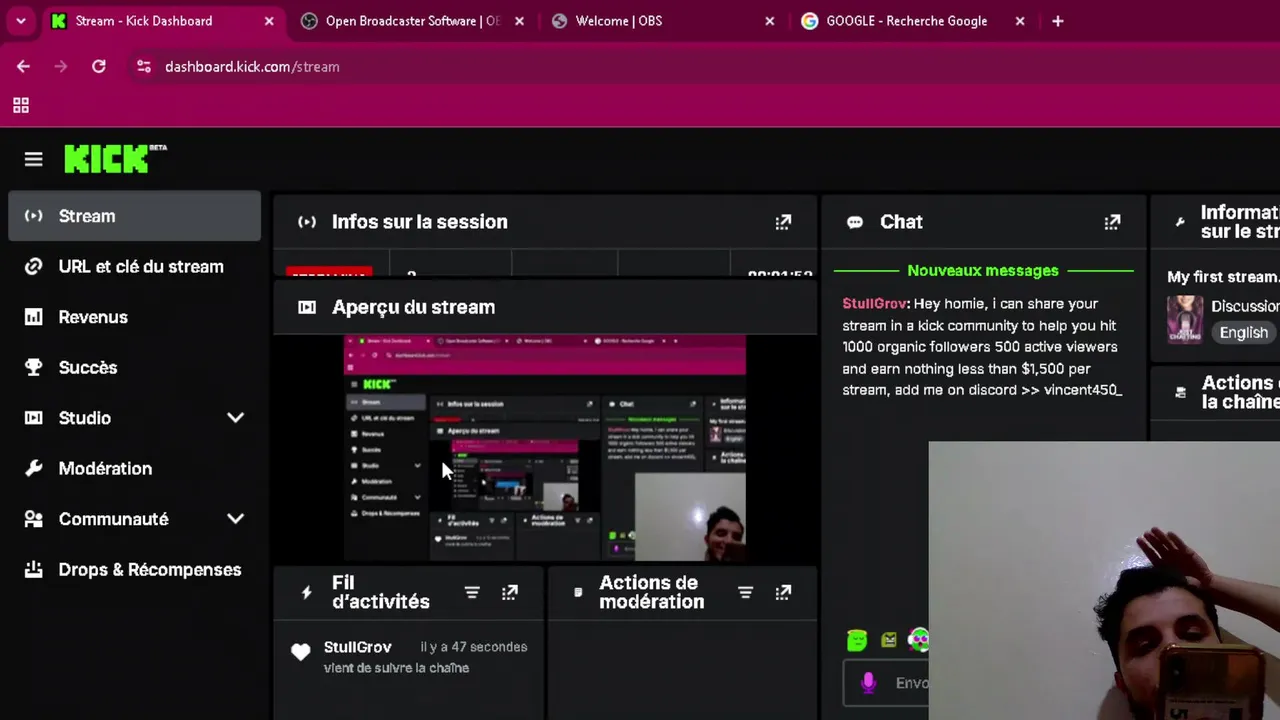Pop out the Infos sur la session panel

783,222
